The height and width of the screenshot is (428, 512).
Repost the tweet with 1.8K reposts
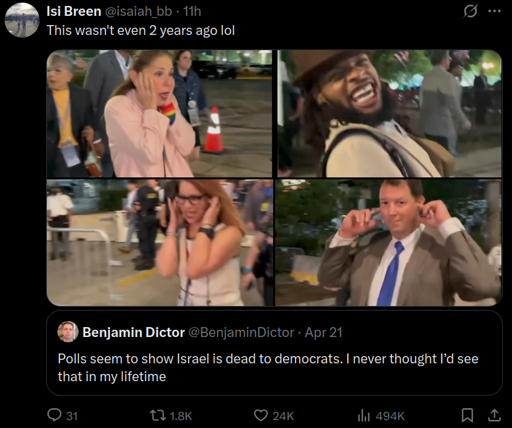coord(156,415)
